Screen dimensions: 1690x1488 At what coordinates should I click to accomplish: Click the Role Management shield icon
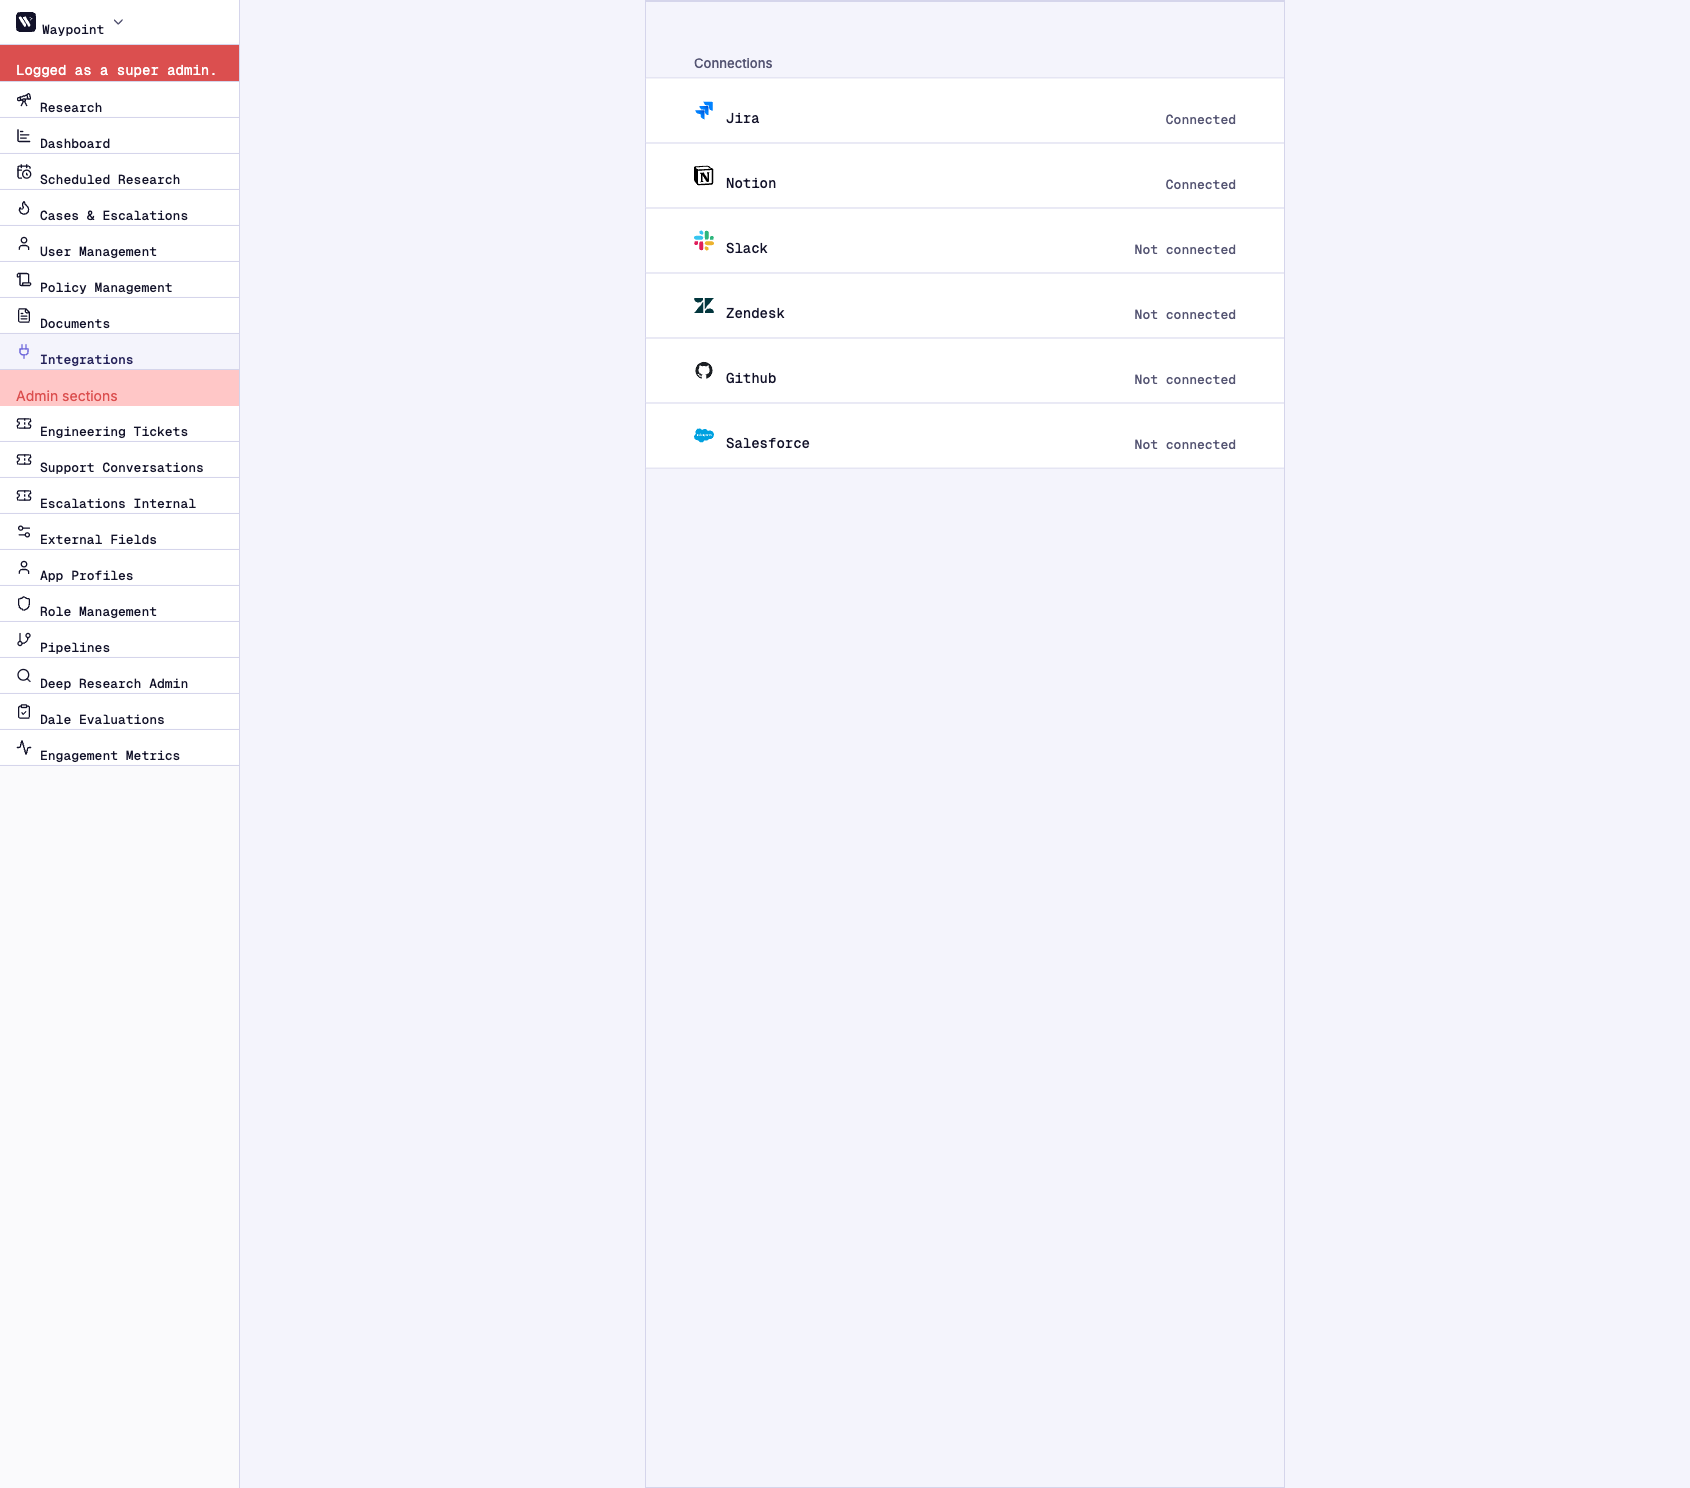[x=24, y=604]
